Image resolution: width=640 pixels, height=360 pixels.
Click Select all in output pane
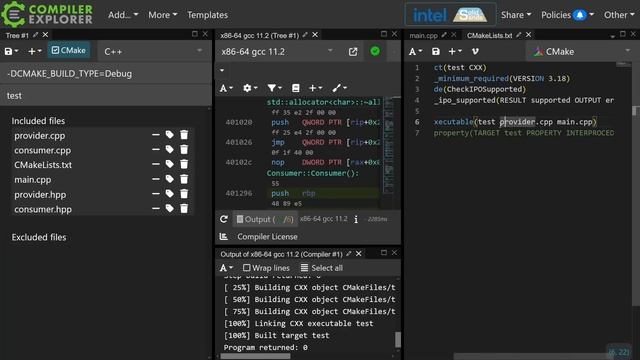point(322,268)
